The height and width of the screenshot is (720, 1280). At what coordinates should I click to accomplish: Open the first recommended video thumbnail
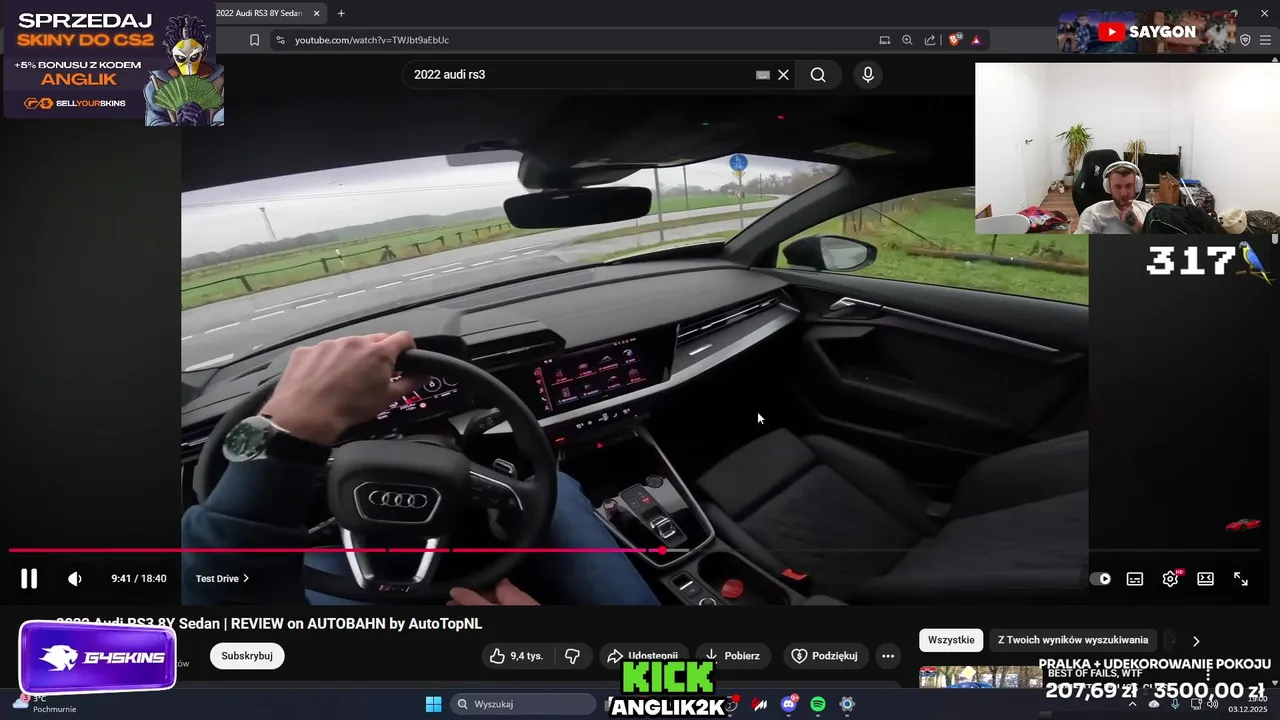(x=980, y=677)
